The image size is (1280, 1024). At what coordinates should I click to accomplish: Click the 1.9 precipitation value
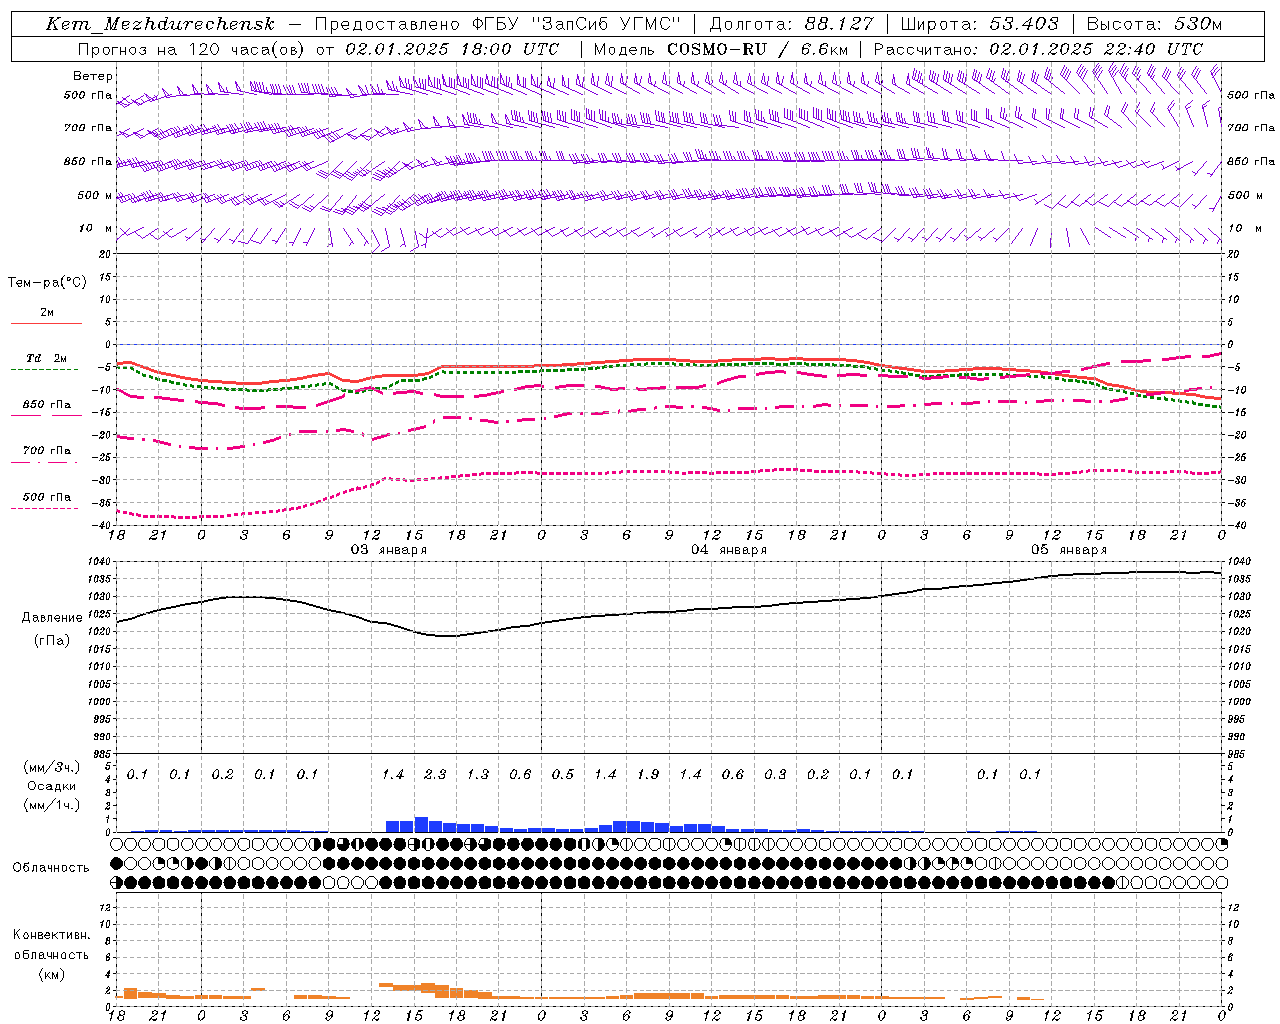(x=648, y=775)
